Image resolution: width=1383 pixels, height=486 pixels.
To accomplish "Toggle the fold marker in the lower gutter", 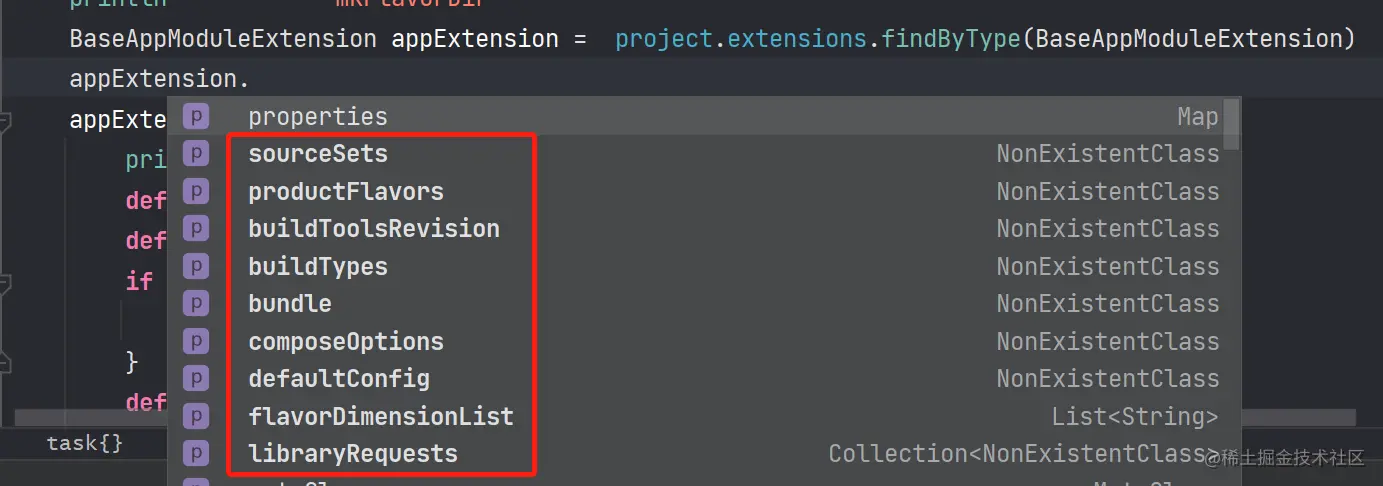I will pos(5,356).
